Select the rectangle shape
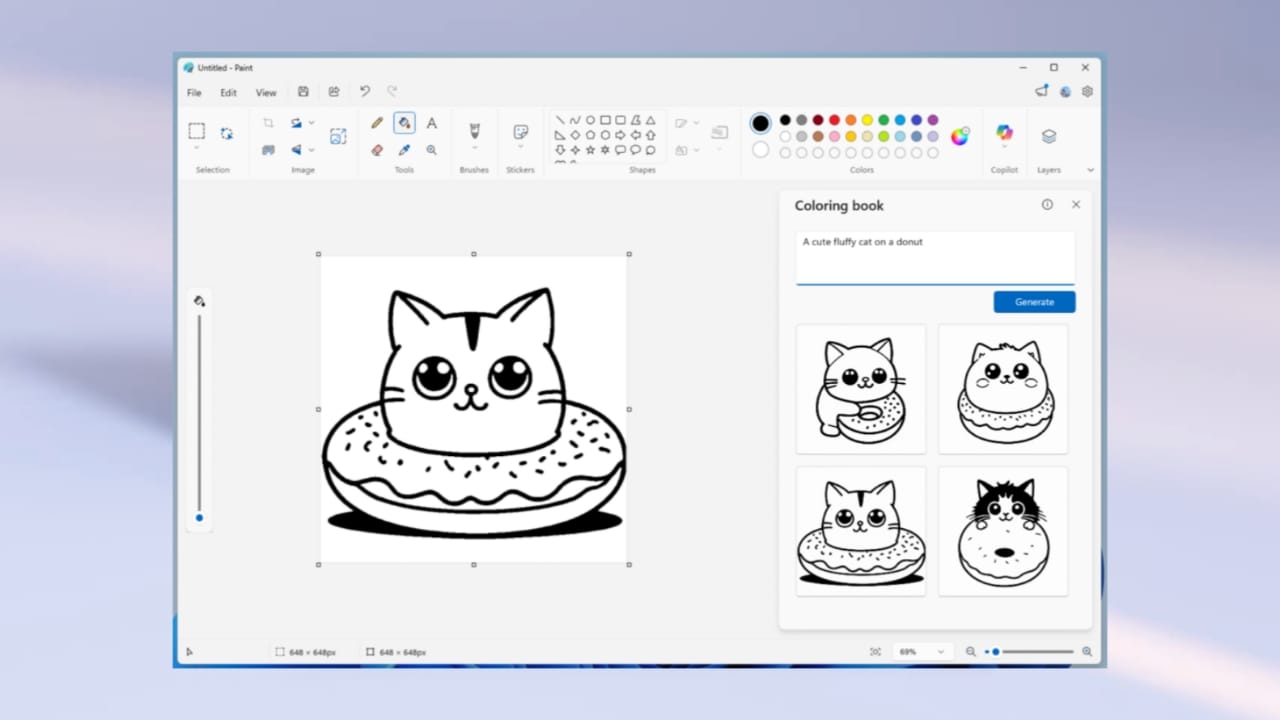The height and width of the screenshot is (720, 1280). pos(605,120)
